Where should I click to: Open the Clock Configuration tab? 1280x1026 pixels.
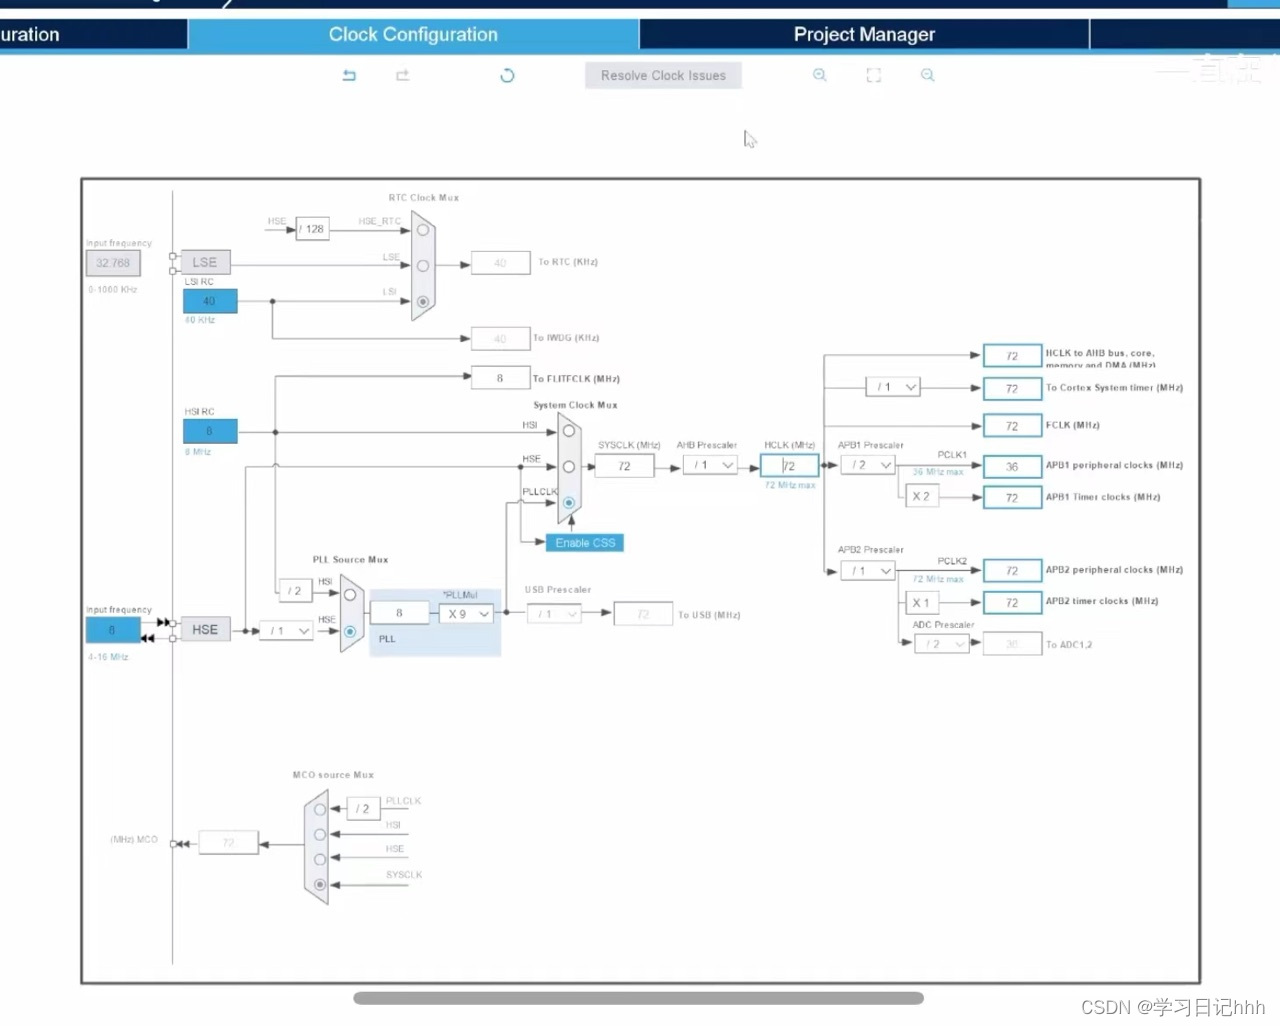click(413, 34)
